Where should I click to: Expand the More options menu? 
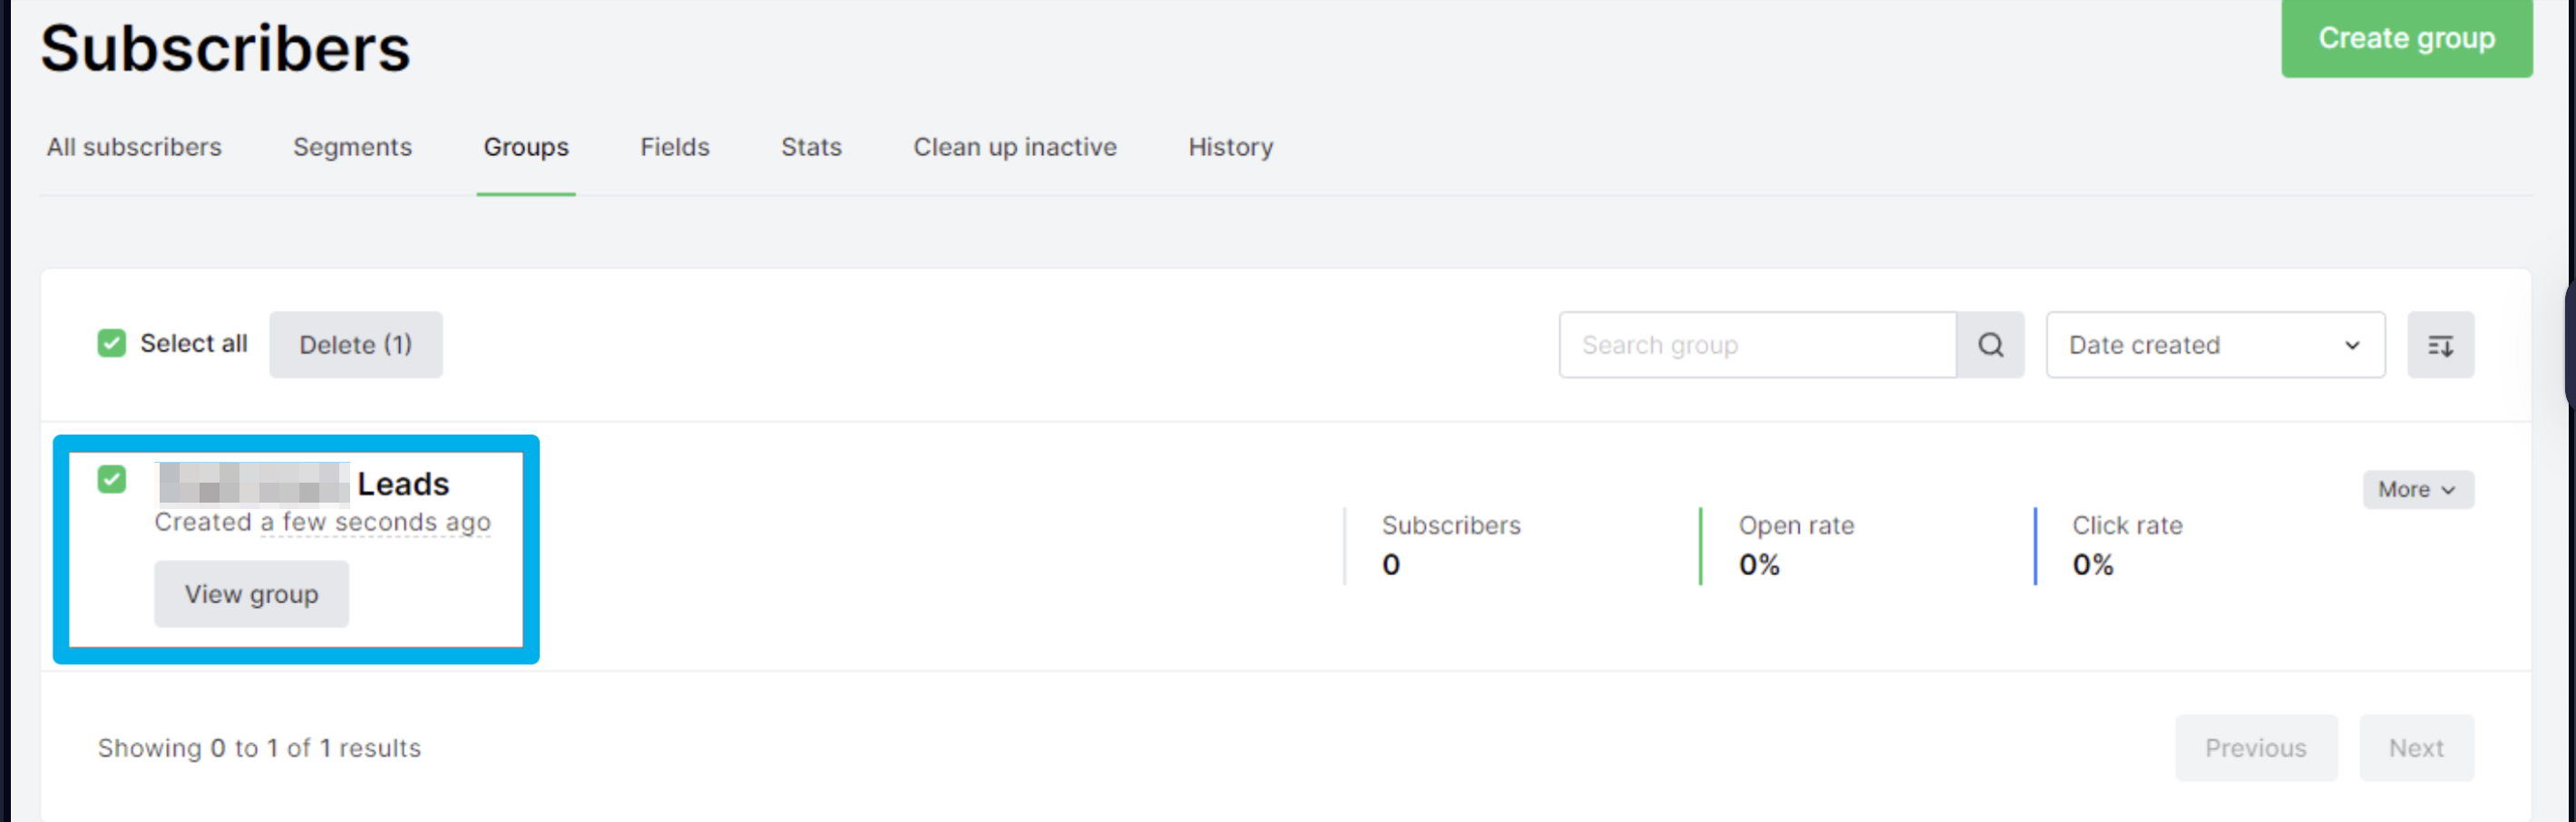tap(2417, 490)
